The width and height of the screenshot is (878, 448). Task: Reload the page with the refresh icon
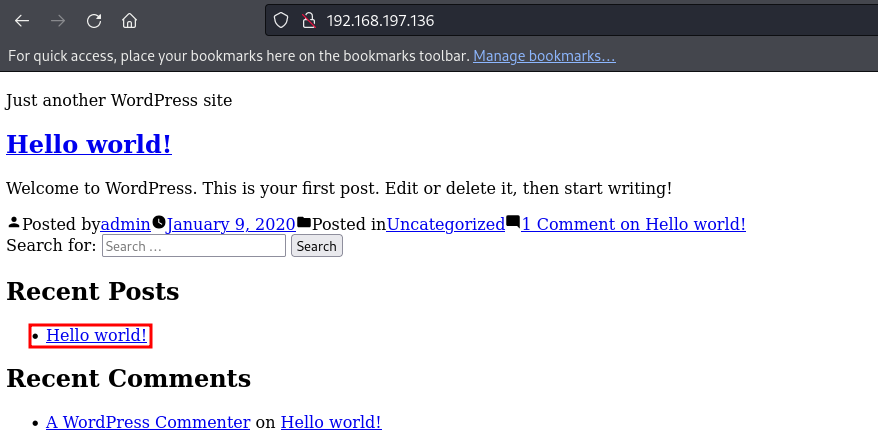[94, 21]
